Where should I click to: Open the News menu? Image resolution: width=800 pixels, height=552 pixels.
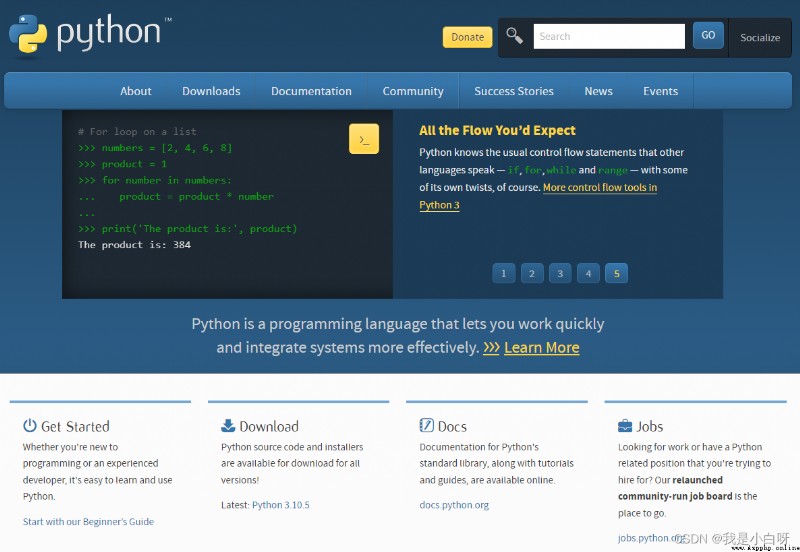click(598, 91)
